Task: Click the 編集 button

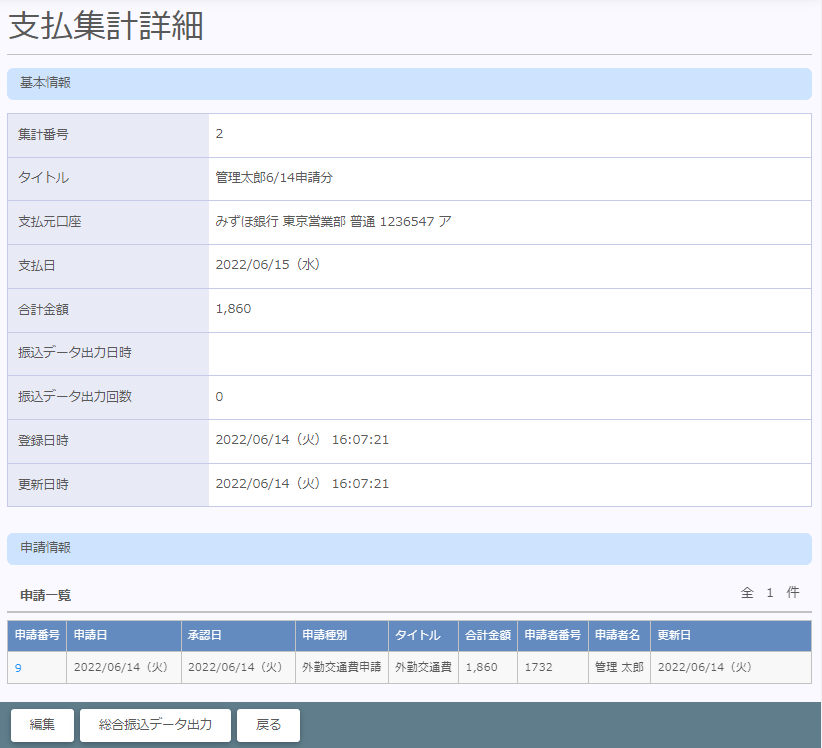Action: pos(42,725)
